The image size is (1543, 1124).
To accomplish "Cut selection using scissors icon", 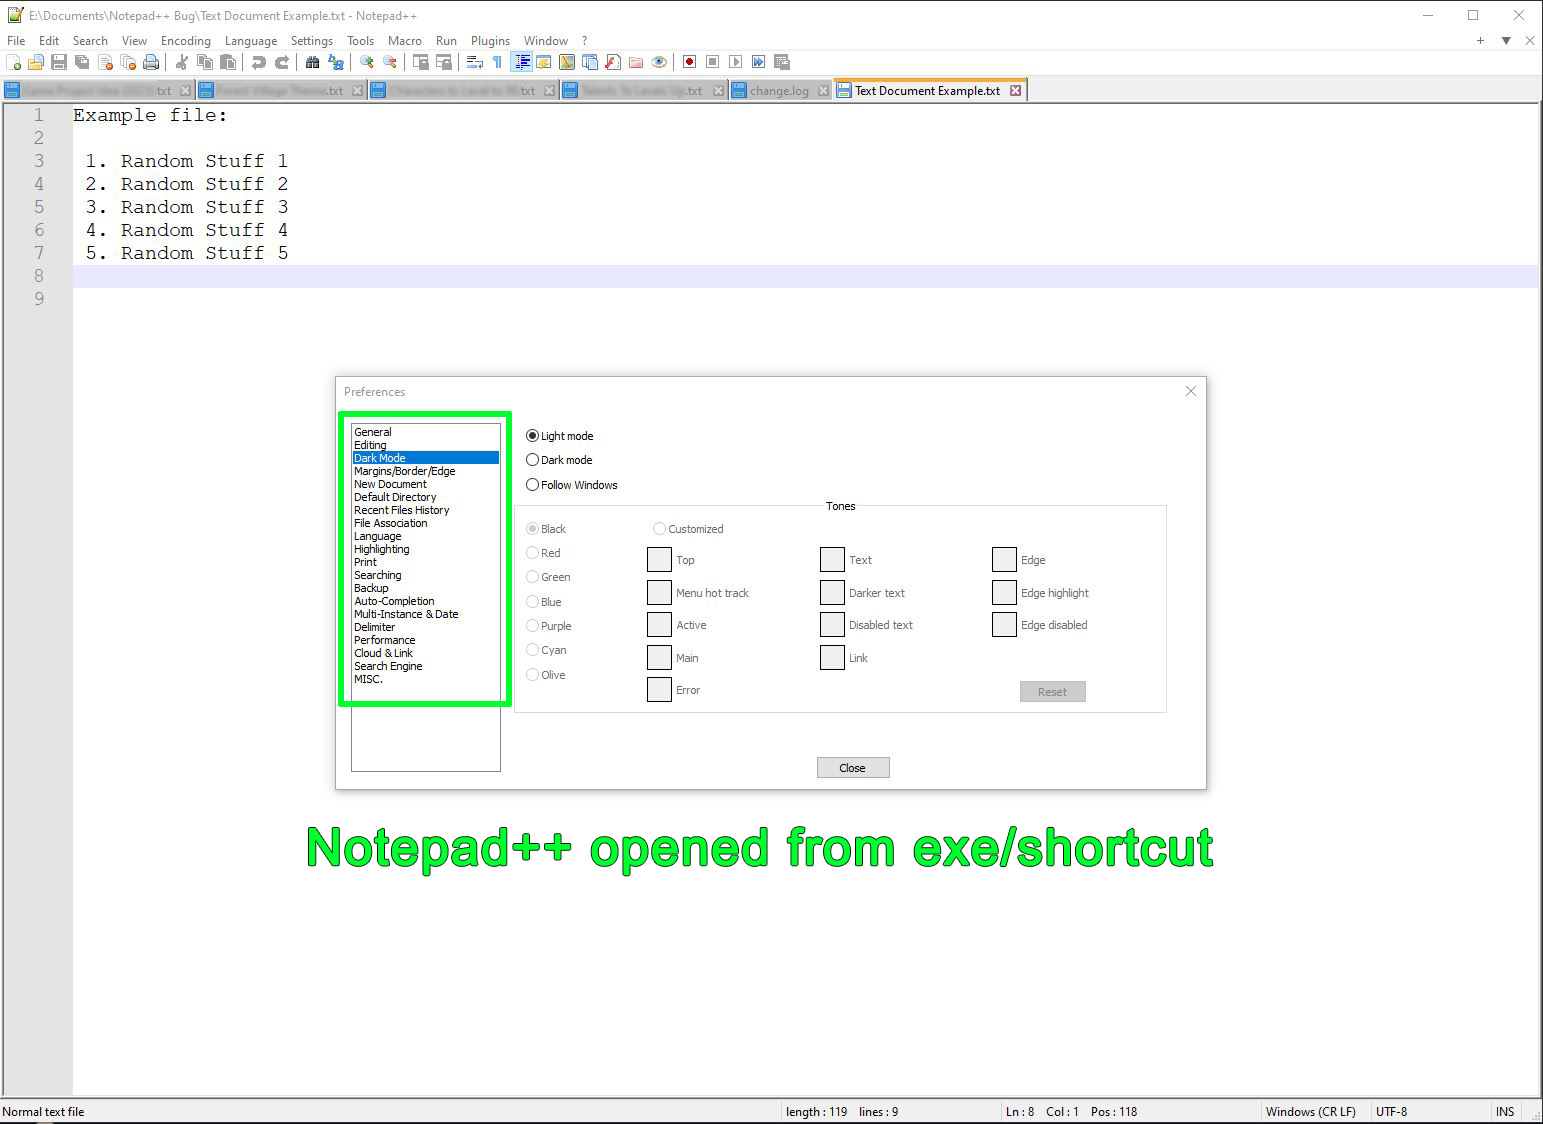I will [x=181, y=62].
